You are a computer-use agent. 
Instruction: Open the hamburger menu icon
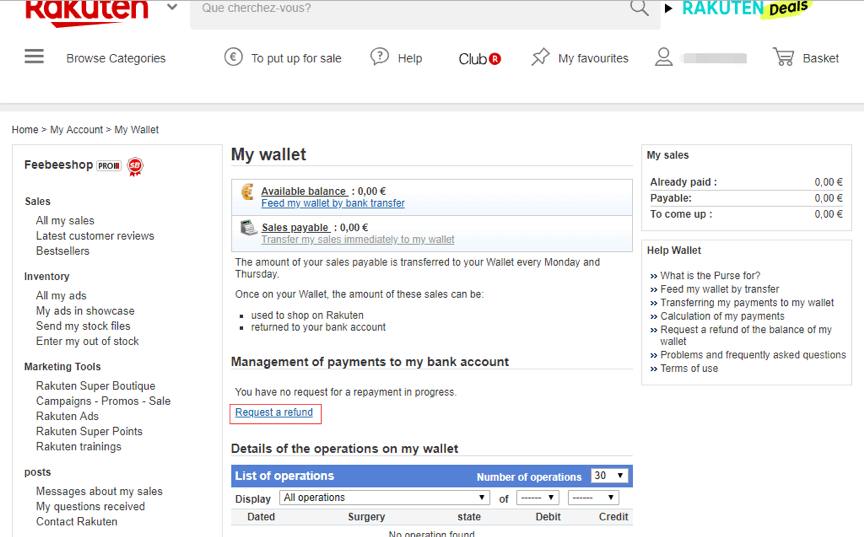34,56
